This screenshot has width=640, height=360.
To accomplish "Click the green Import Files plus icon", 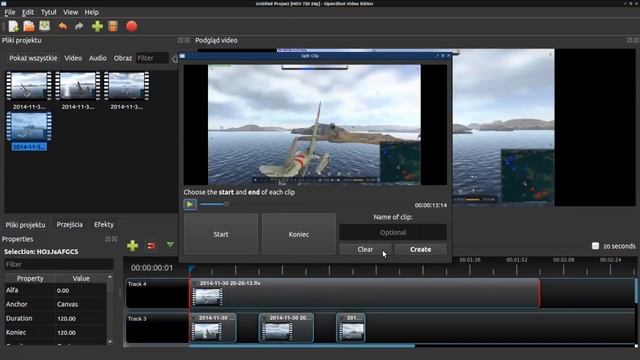I will click(x=97, y=27).
